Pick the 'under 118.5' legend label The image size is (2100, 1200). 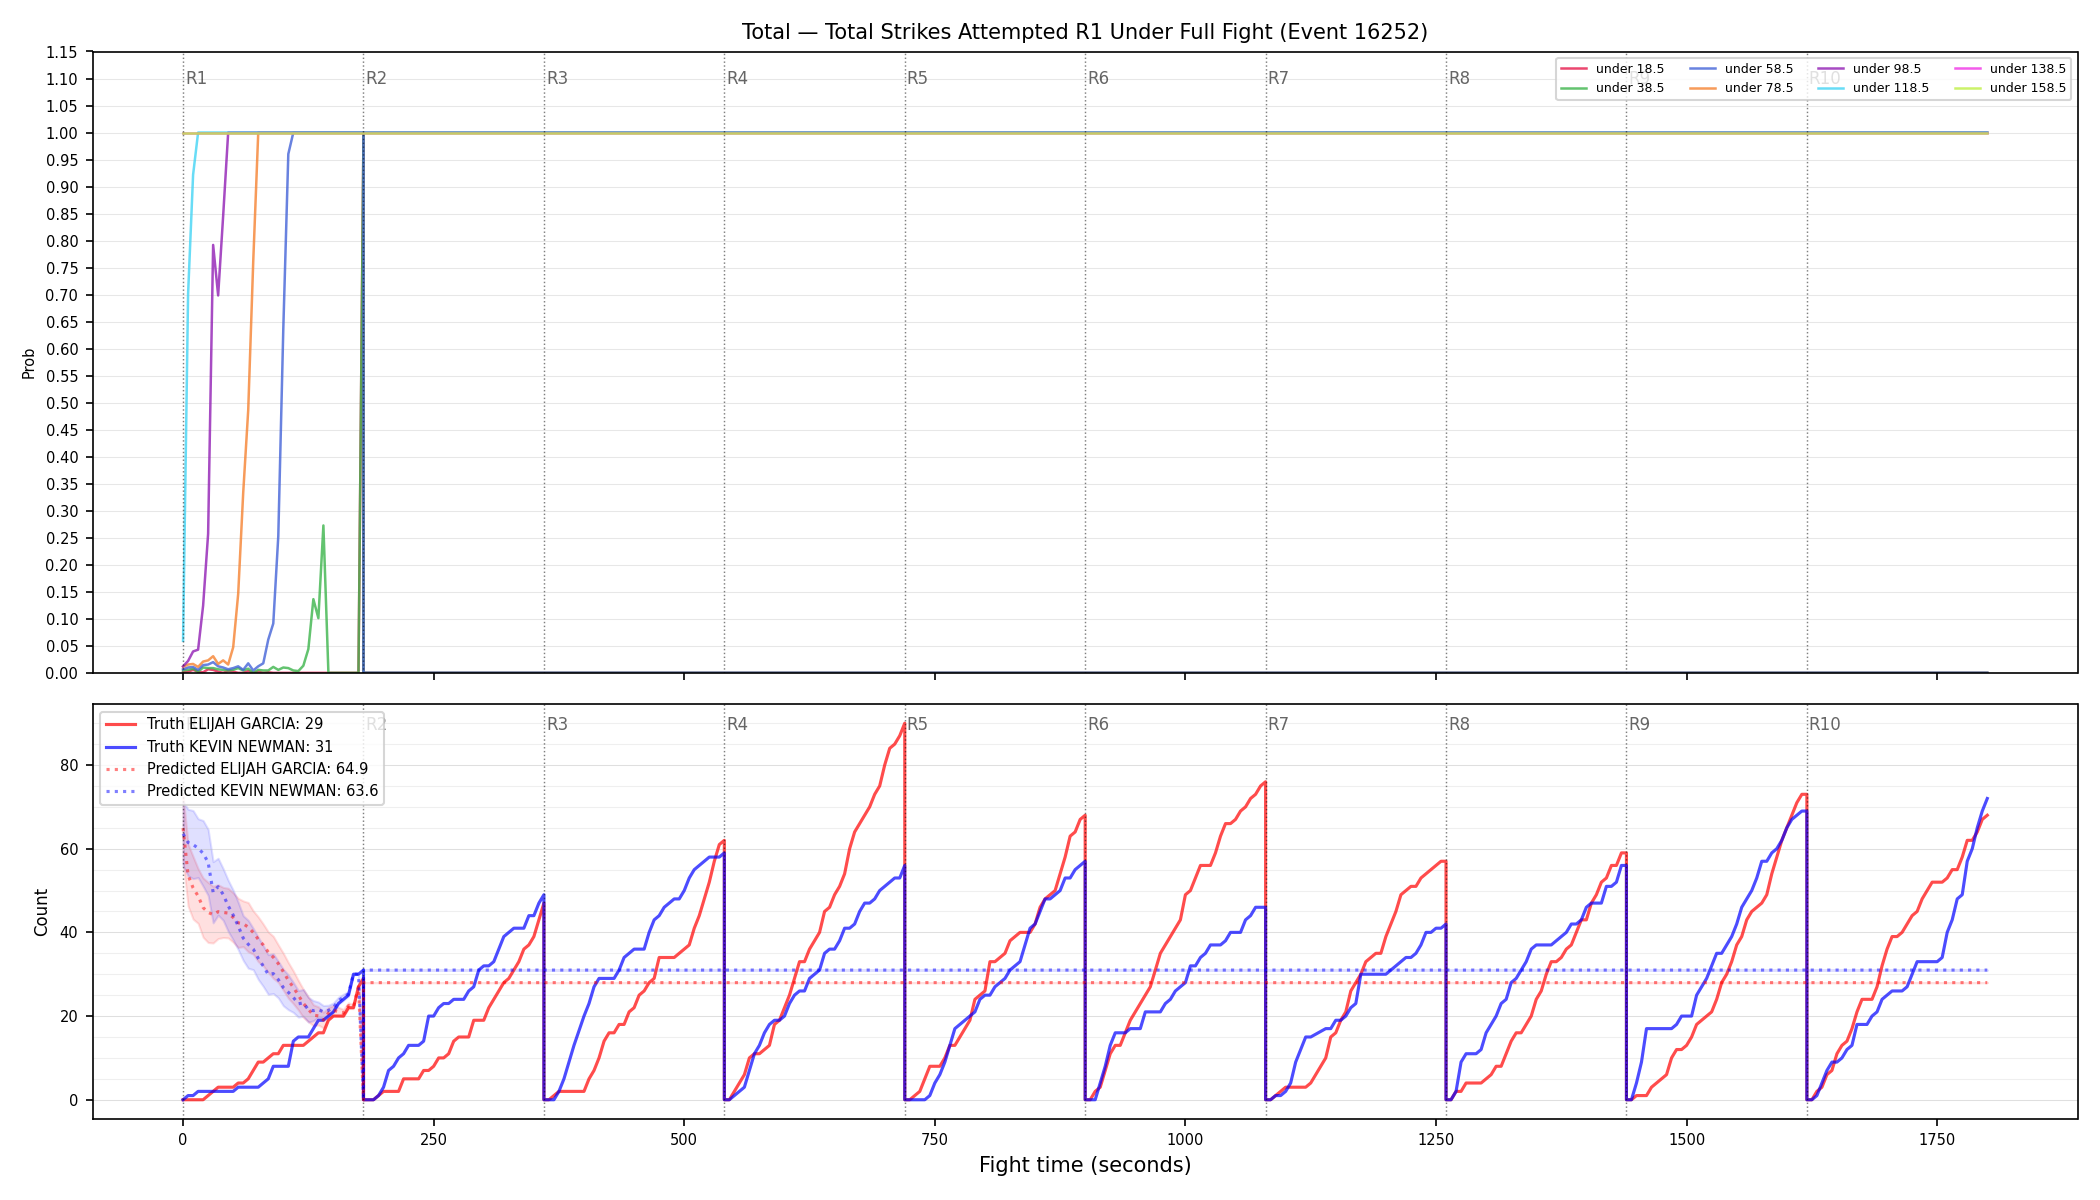coord(1891,88)
